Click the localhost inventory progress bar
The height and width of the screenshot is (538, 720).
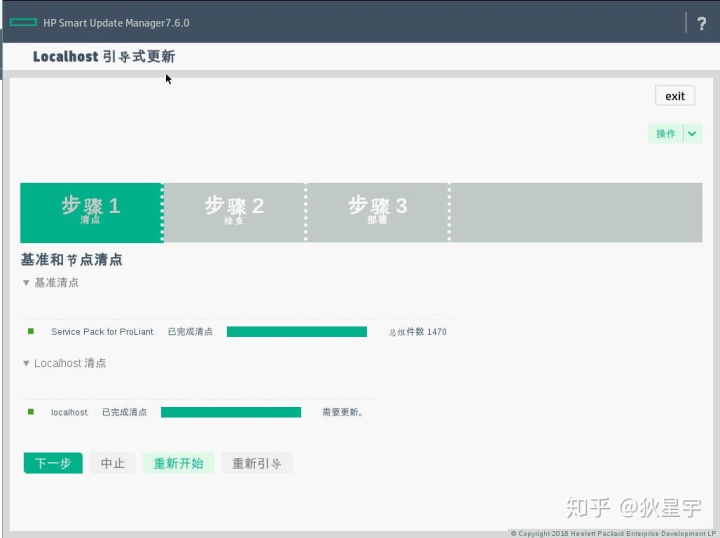[x=231, y=412]
